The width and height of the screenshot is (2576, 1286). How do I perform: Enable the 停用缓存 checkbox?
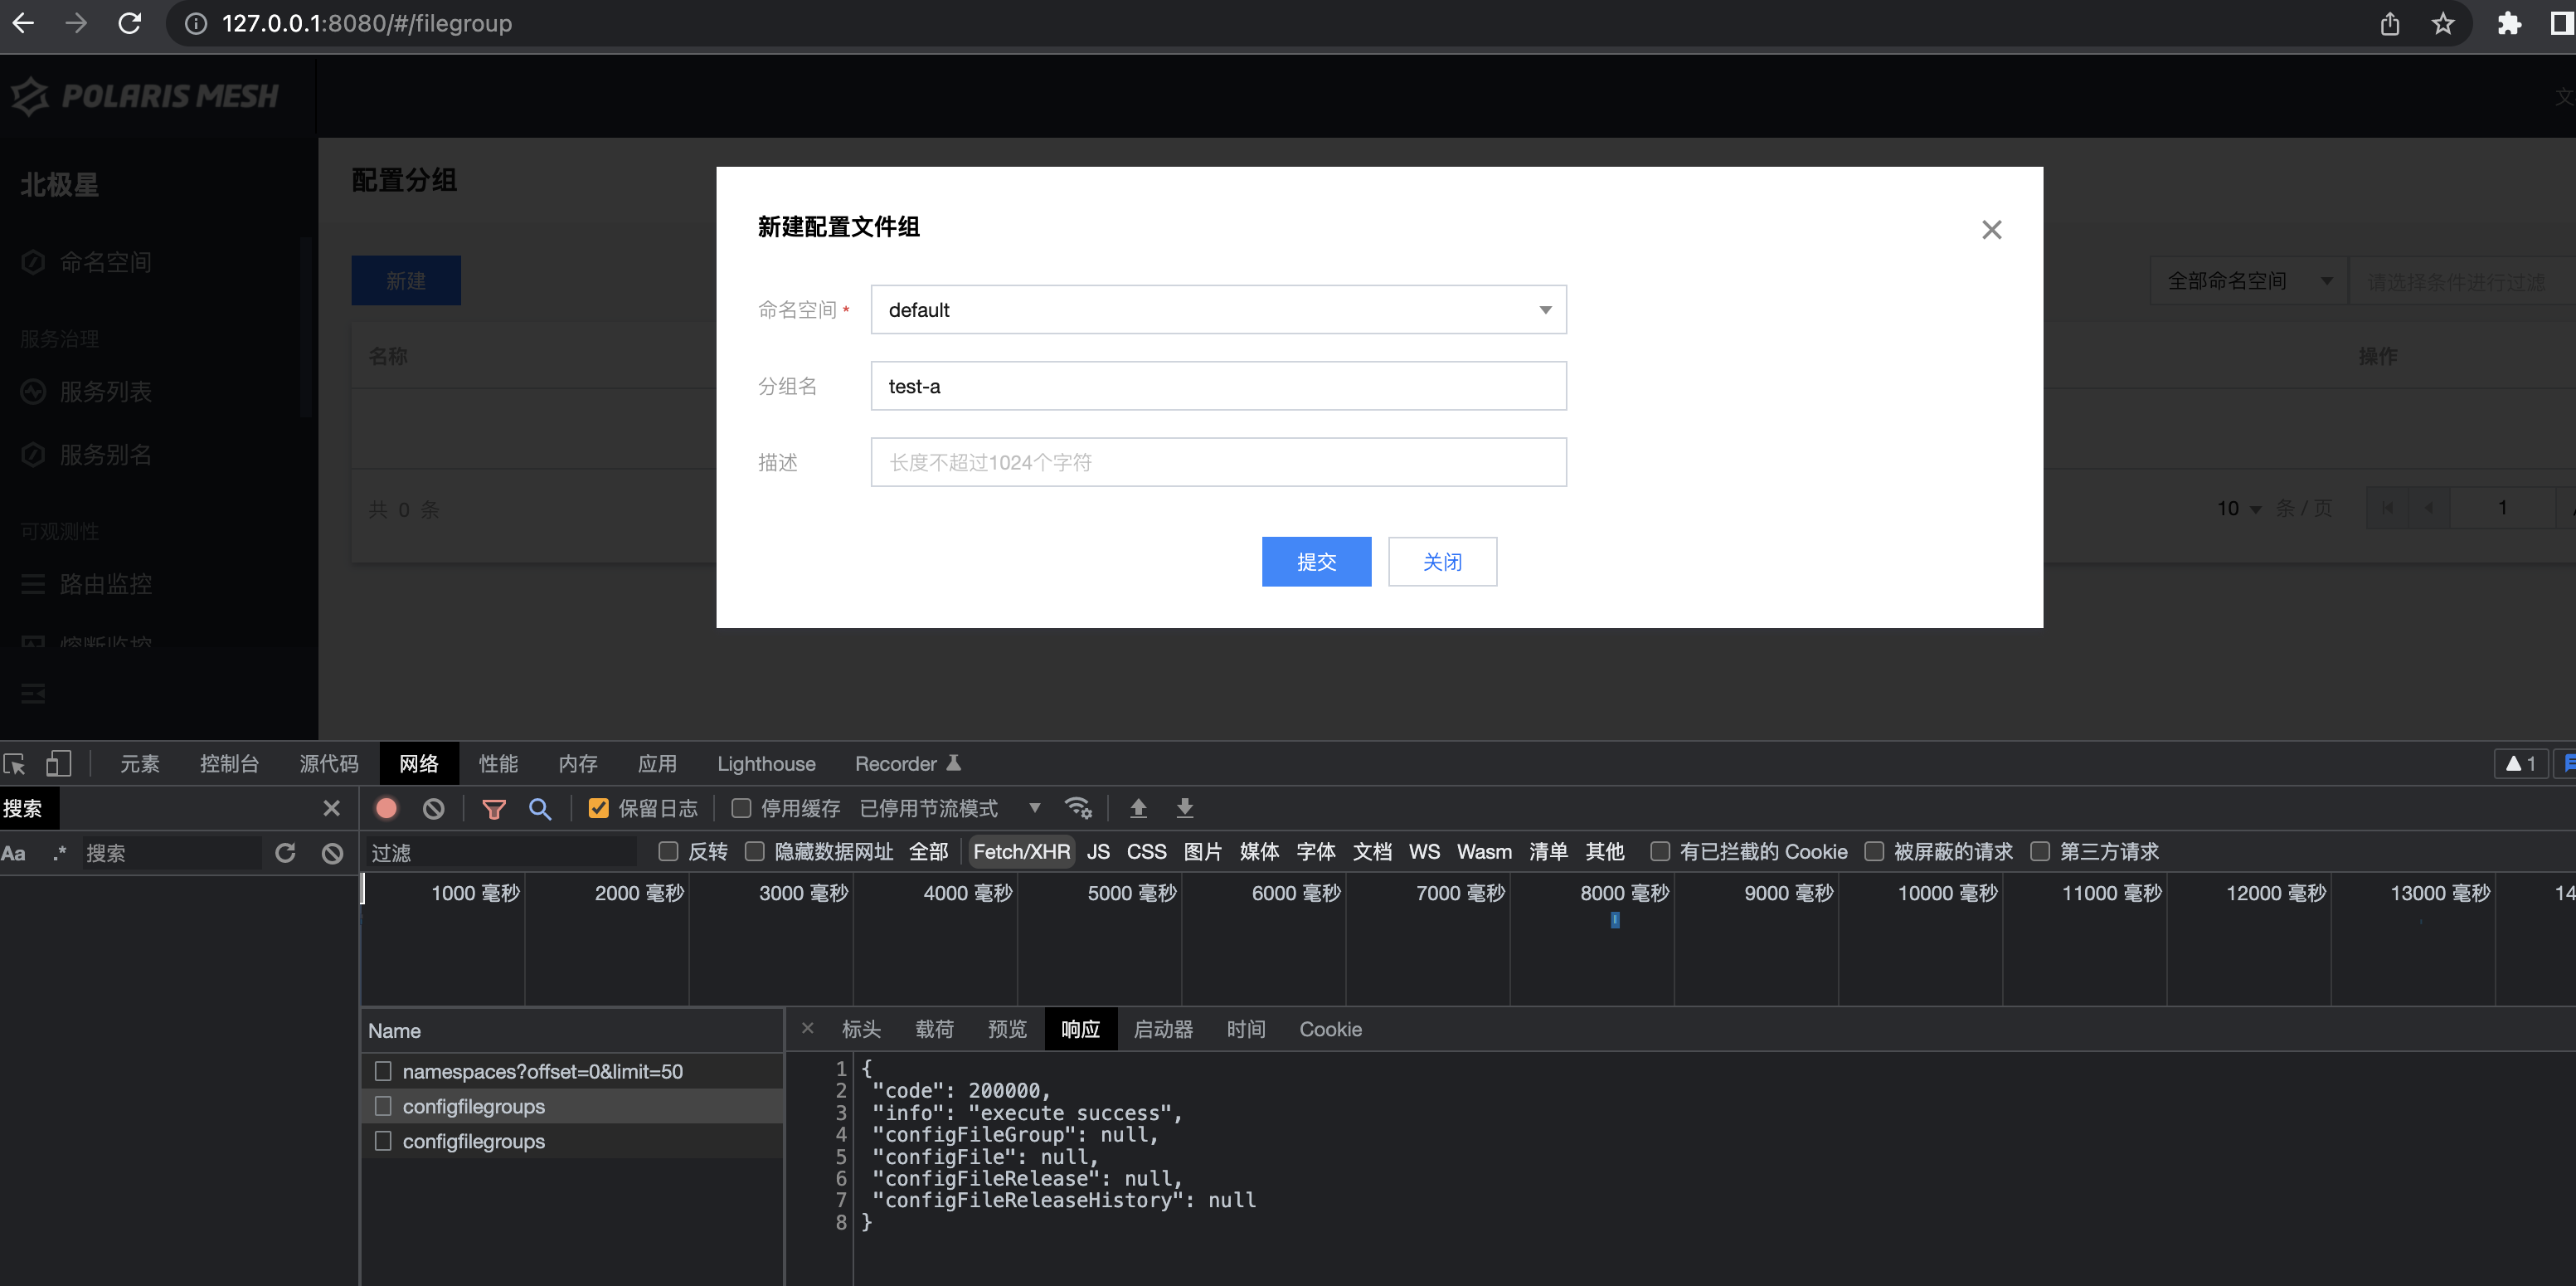741,808
